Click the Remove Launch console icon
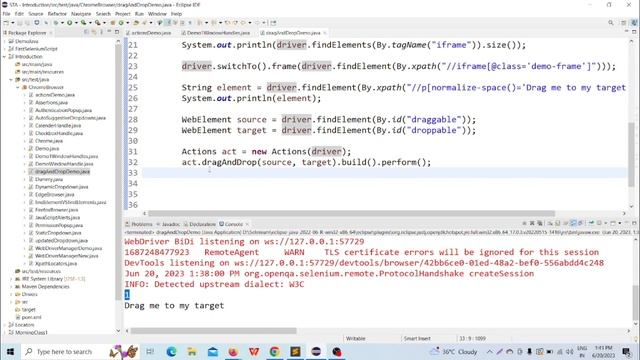This screenshot has height=360, width=640. coord(532,224)
